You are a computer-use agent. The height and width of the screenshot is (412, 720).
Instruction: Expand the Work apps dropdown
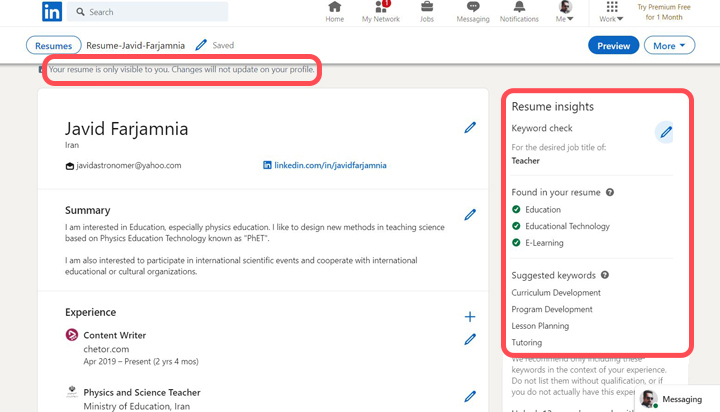point(612,12)
